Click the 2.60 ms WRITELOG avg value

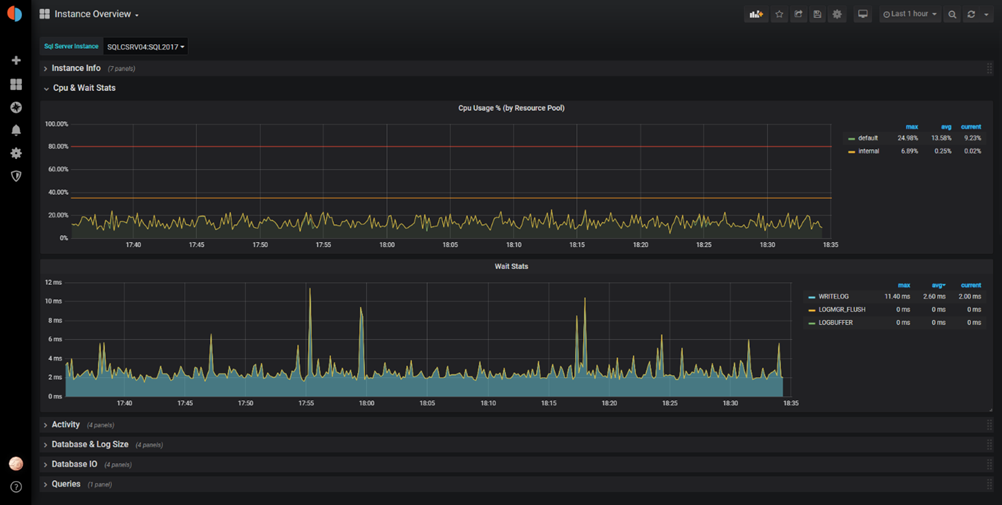pos(934,297)
